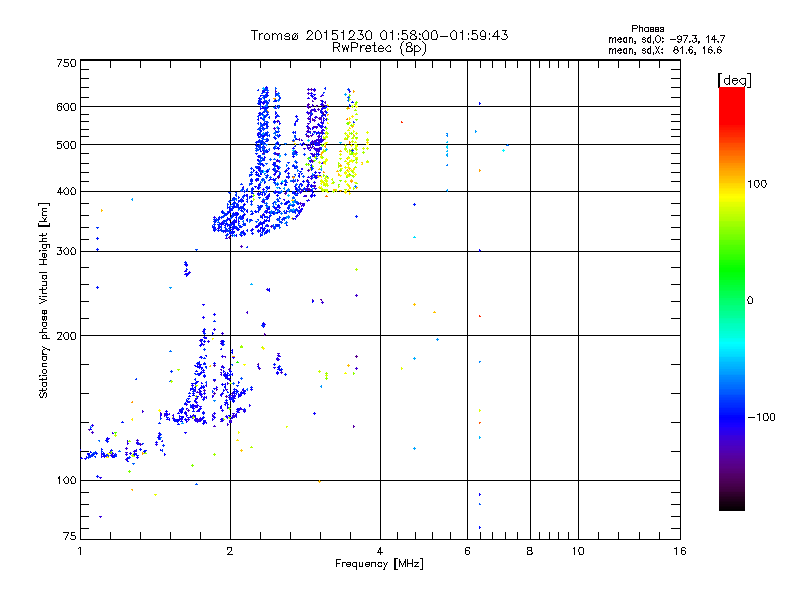Click the x-axis tick label '6'

[467, 551]
